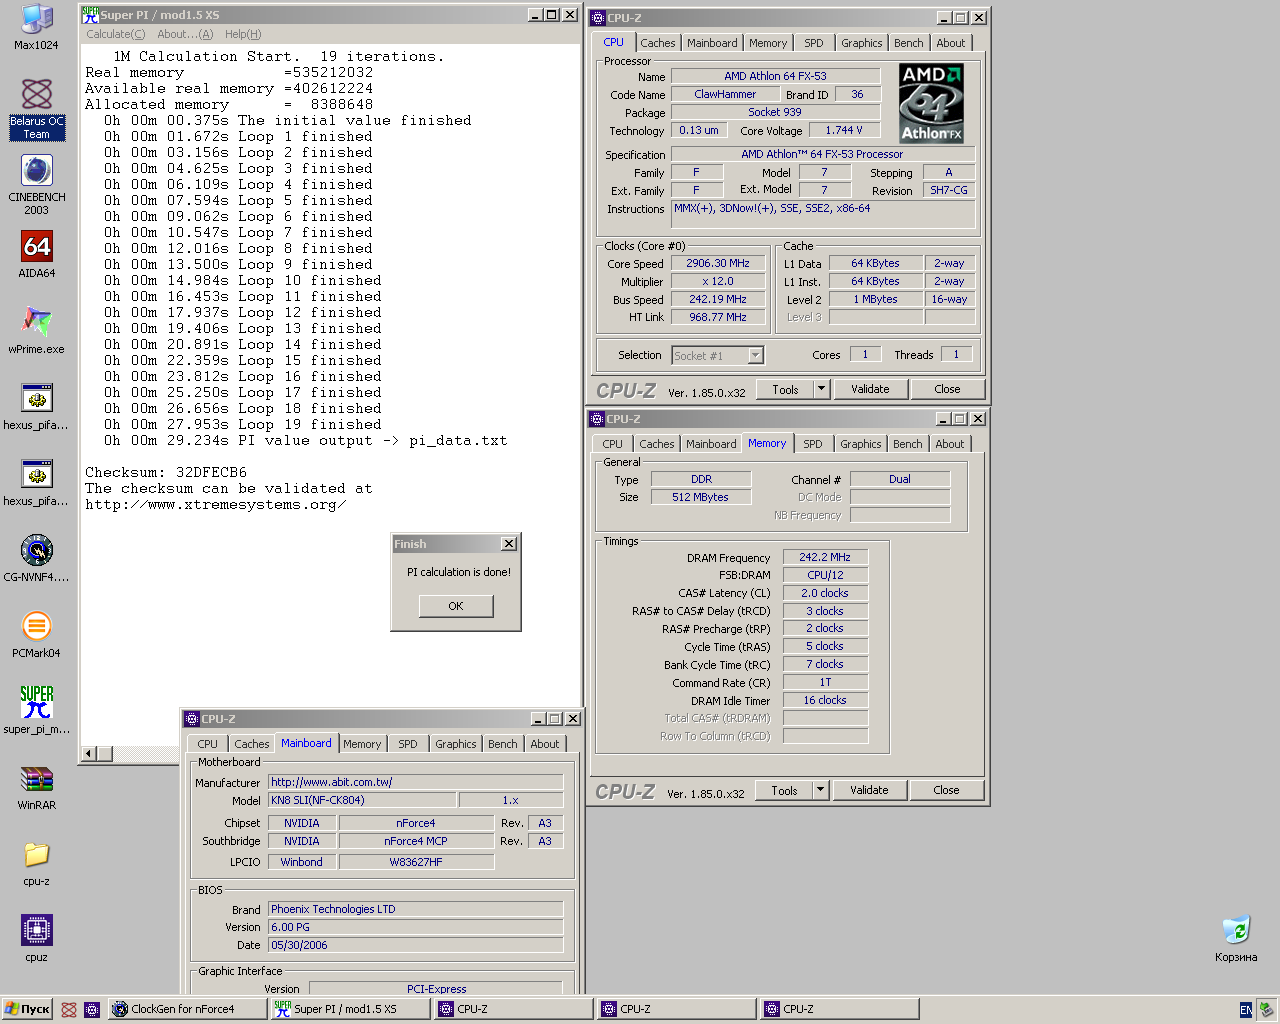Open the About menu in Super PI
The image size is (1280, 1024).
pos(185,34)
